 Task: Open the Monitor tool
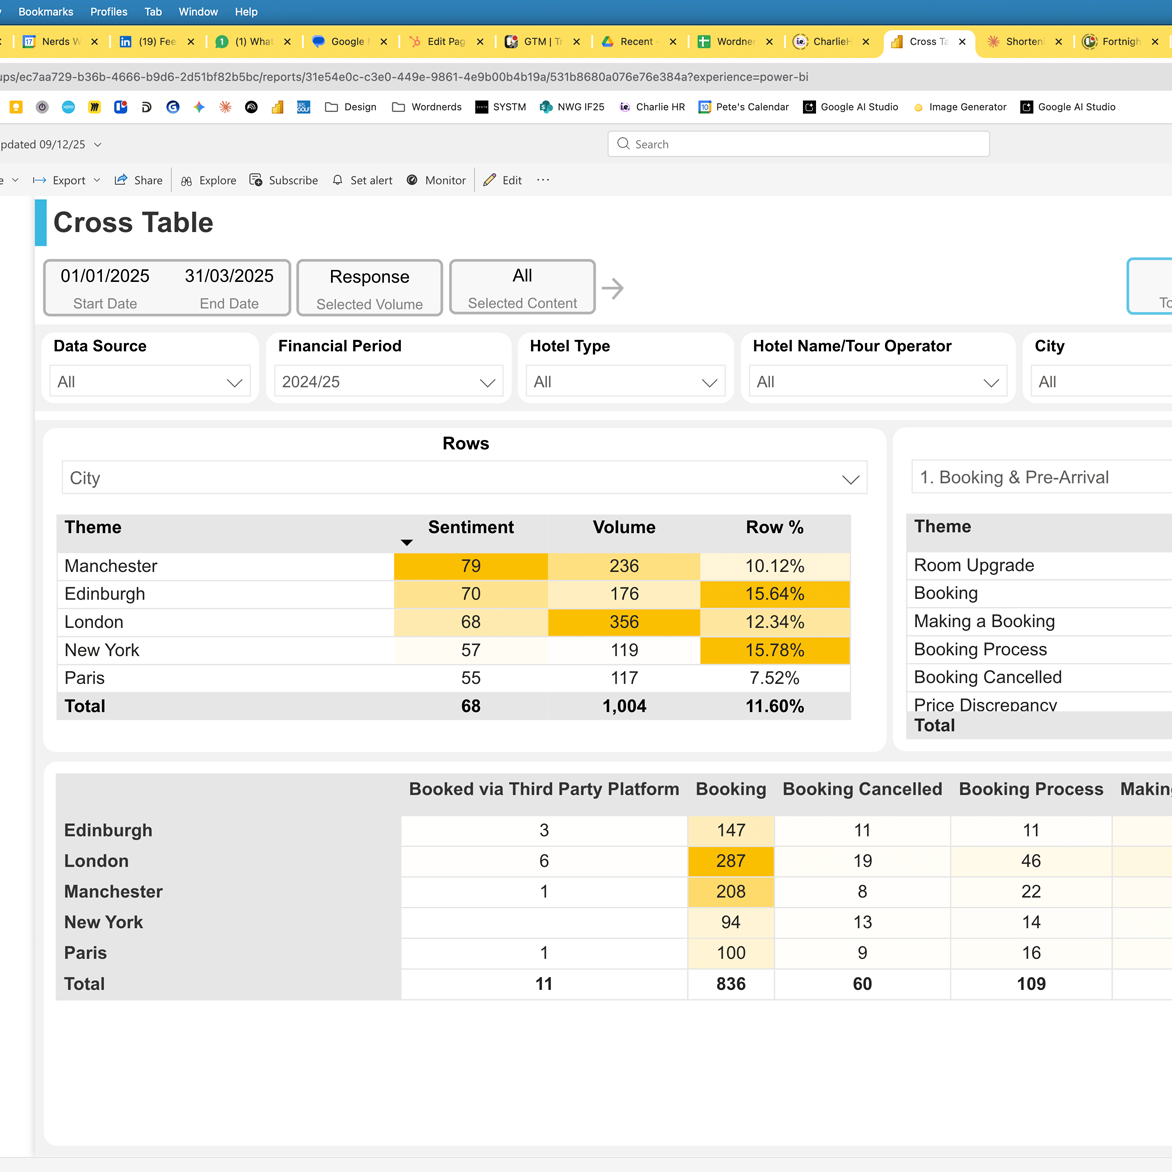(412, 180)
